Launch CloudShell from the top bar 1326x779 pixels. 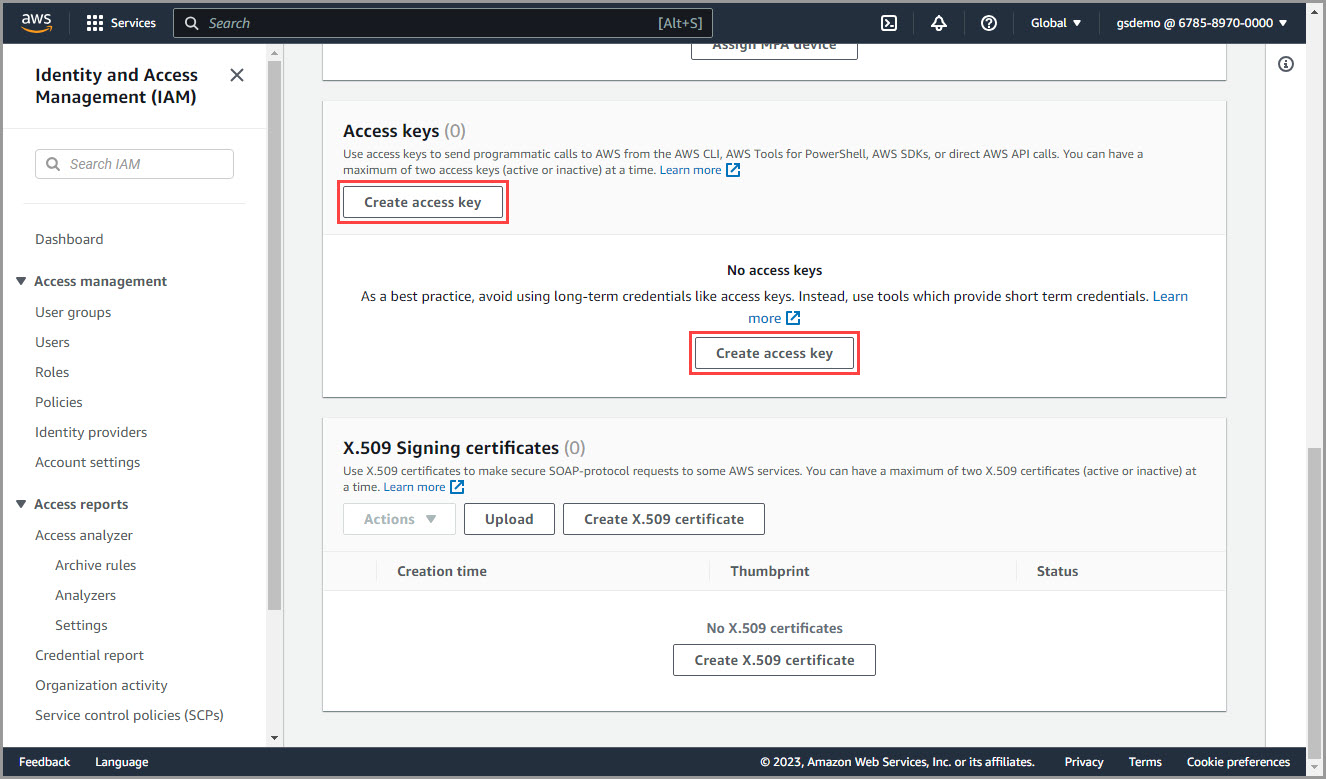point(887,23)
